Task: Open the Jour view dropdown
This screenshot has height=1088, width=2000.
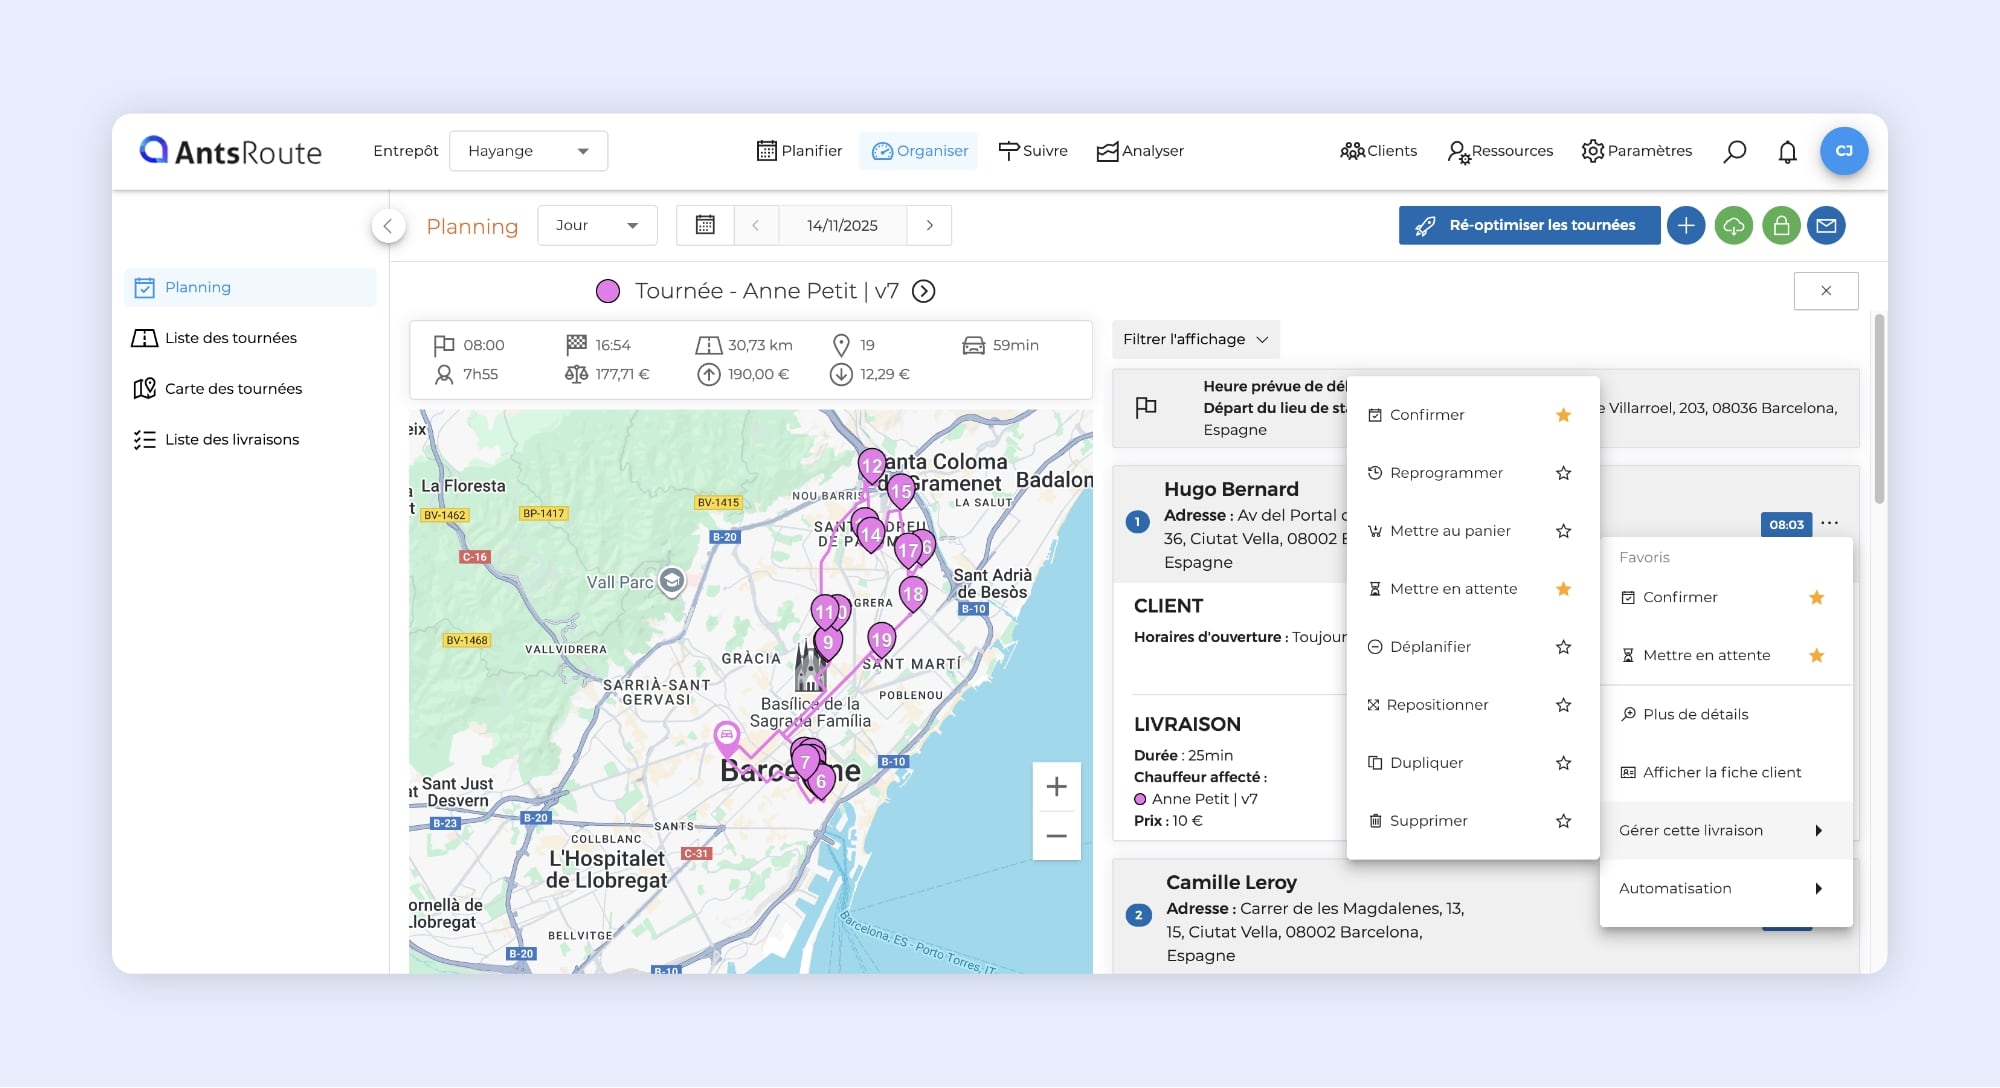Action: click(597, 225)
